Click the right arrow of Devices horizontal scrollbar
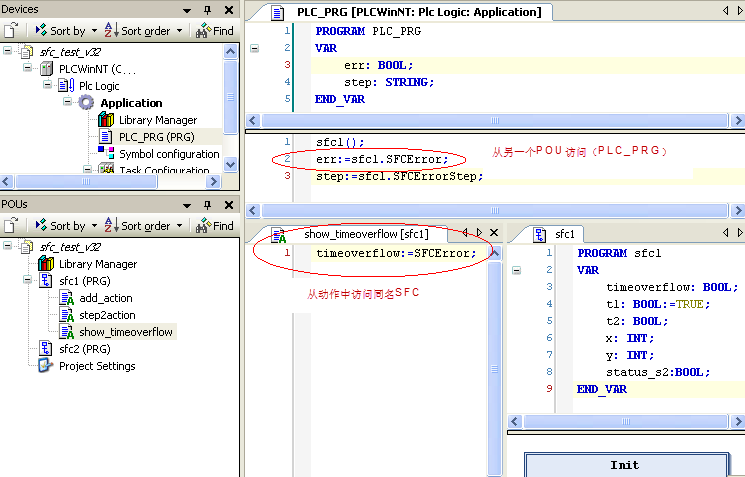The height and width of the screenshot is (477, 745). pos(213,181)
